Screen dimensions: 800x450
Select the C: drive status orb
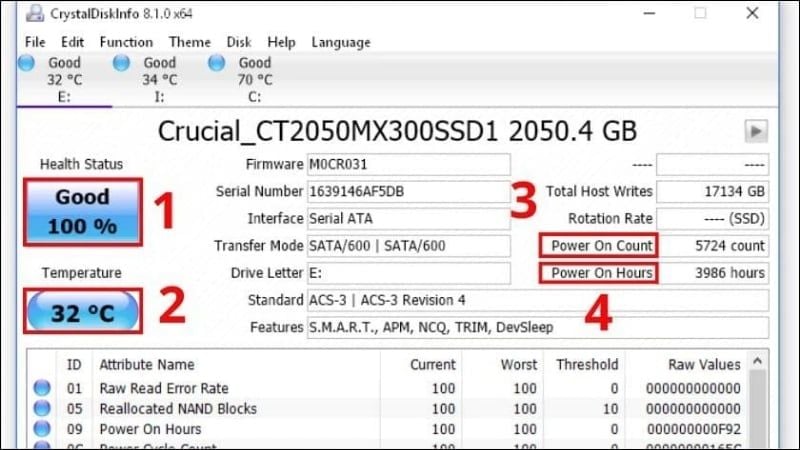(217, 63)
